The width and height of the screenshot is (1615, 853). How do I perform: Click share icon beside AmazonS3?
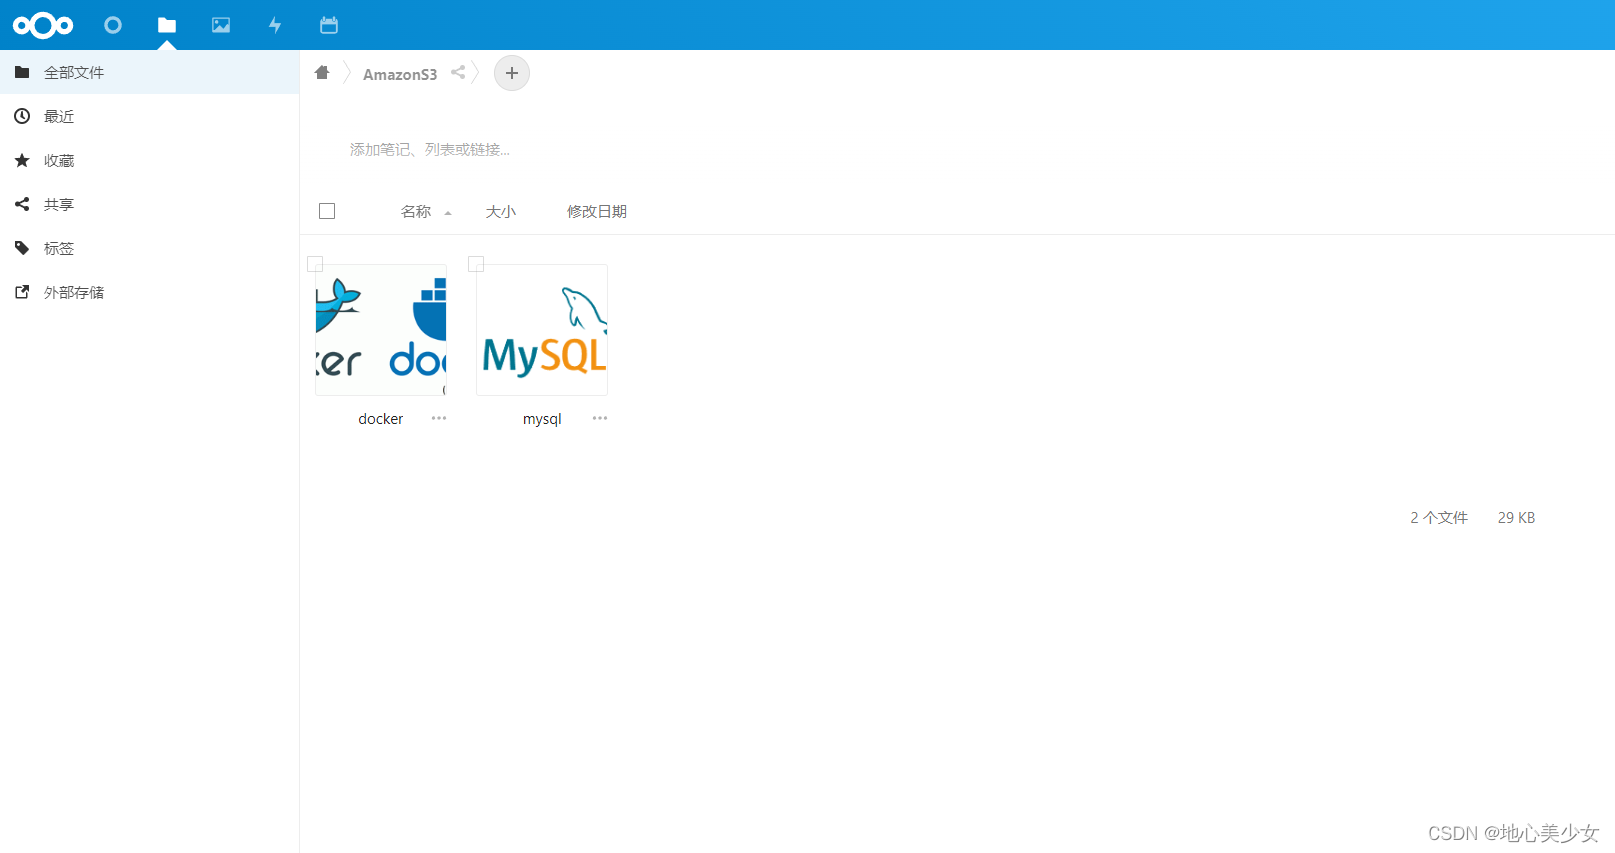click(458, 73)
